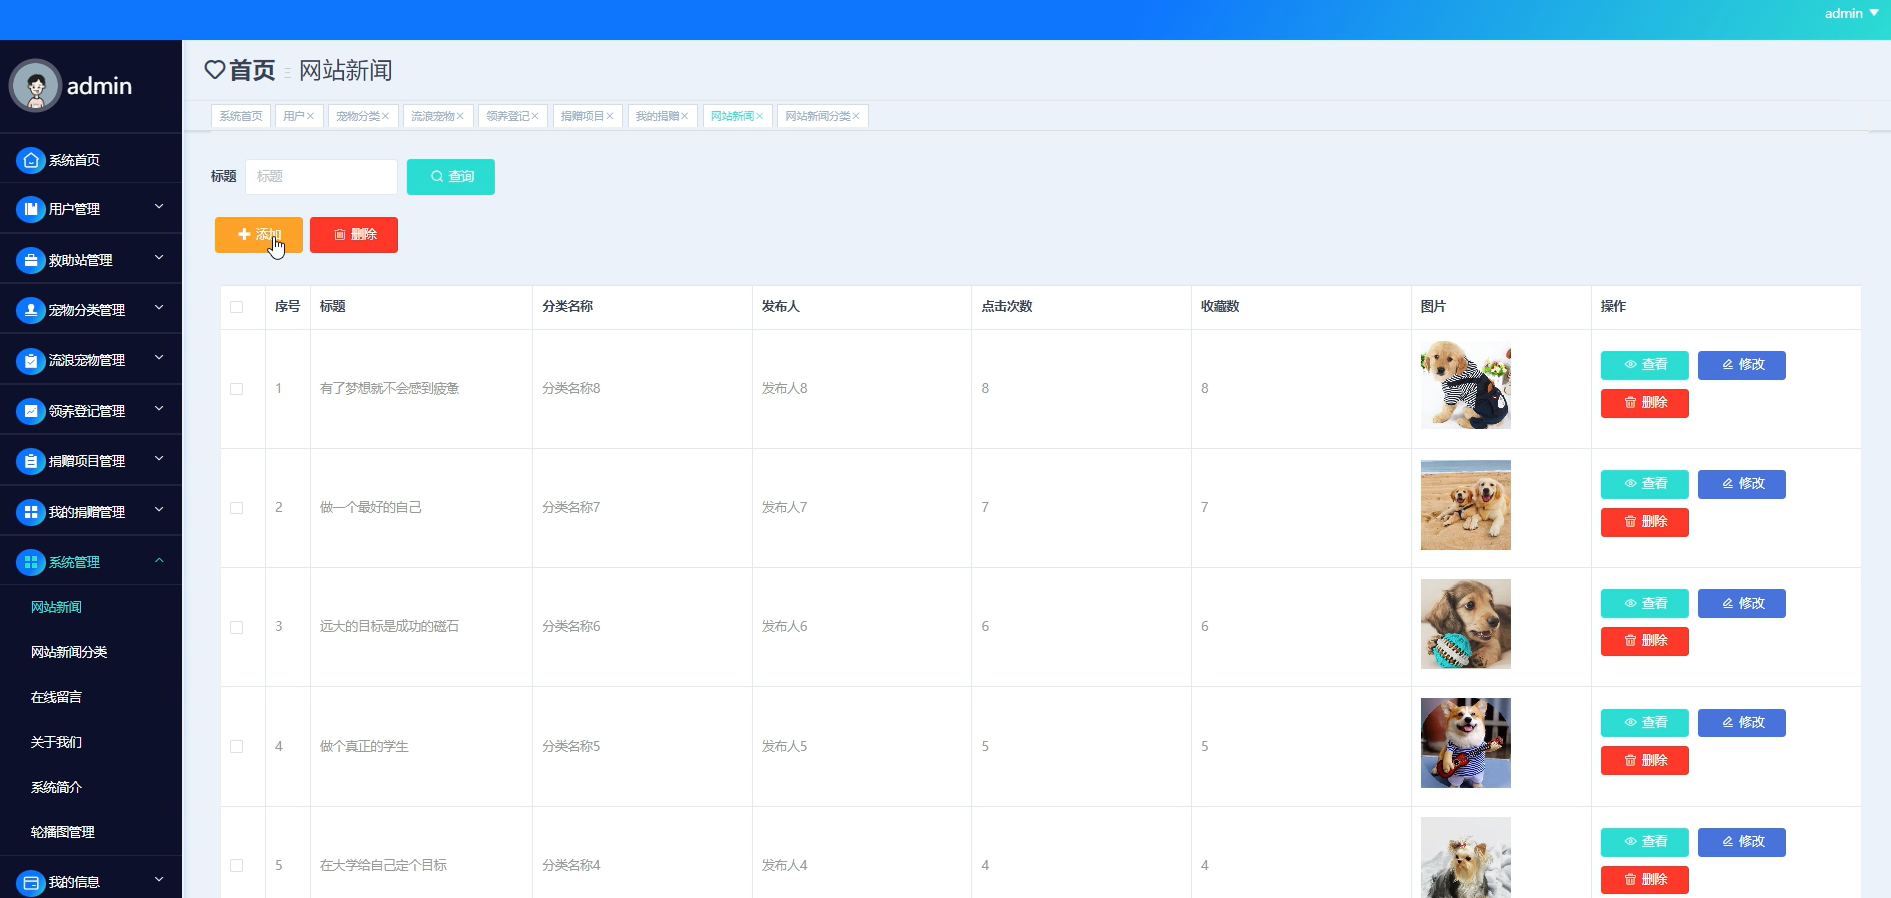Screen dimensions: 1891x898
Task: Close the 网站新闻 tab with its X
Action: [760, 116]
